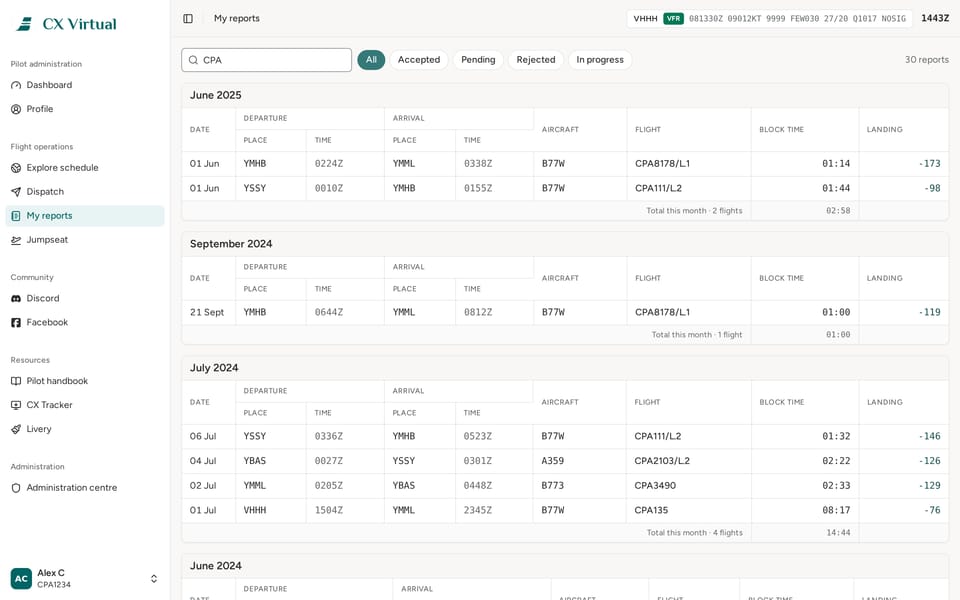Expand the Alex C account switcher chevron

pyautogui.click(x=154, y=579)
